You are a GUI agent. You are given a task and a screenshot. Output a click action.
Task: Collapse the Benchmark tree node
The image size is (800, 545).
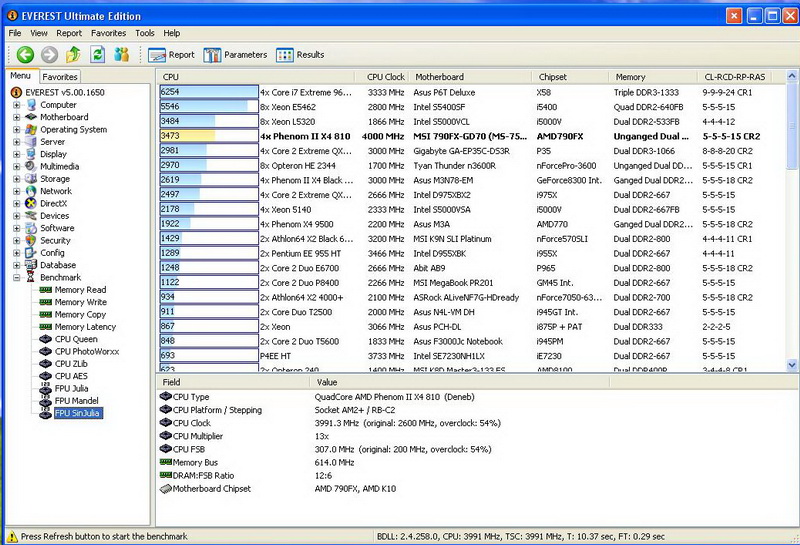click(16, 278)
